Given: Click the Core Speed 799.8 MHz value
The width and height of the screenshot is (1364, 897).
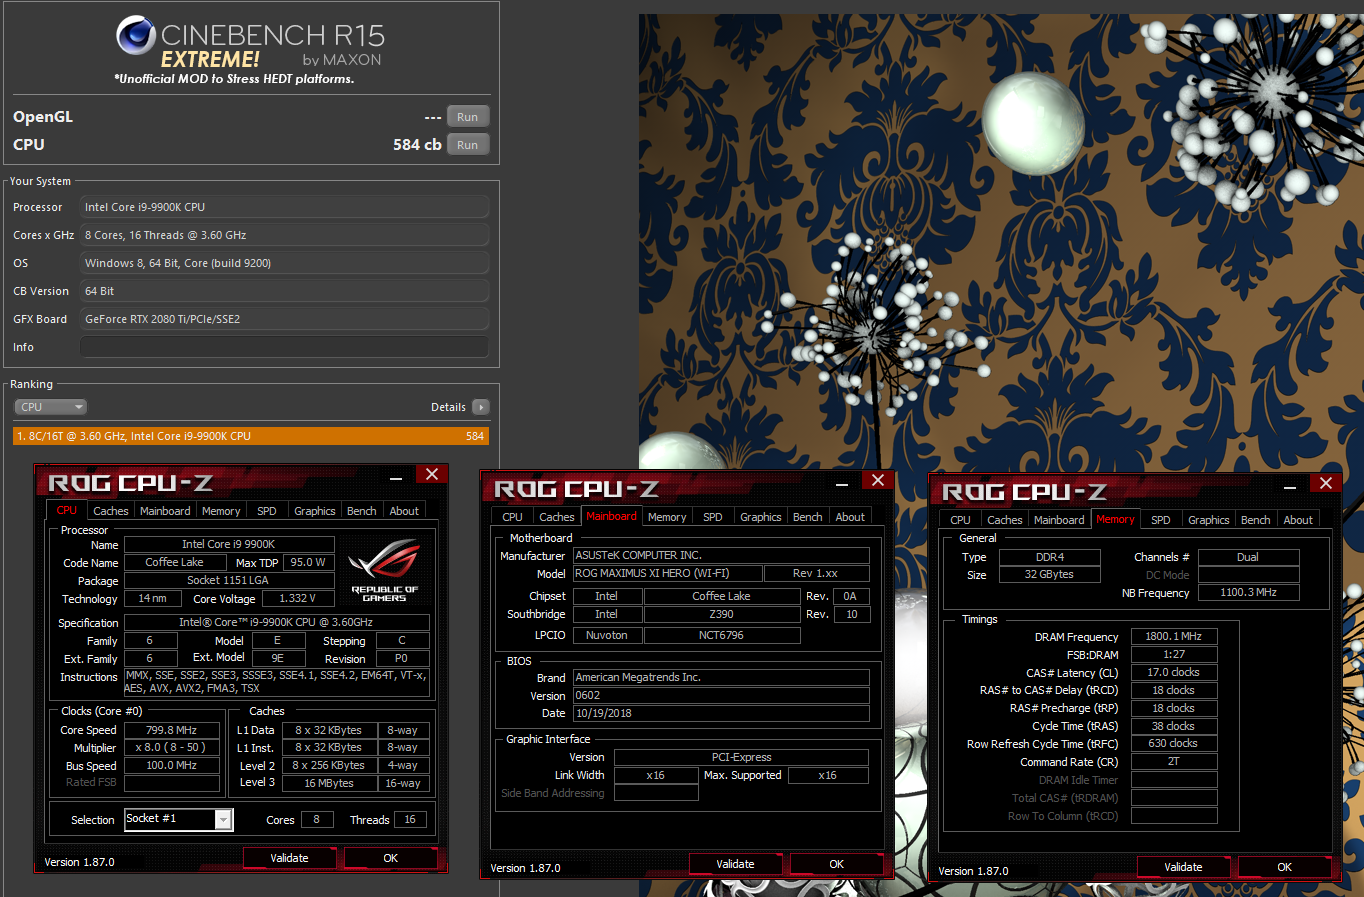Looking at the screenshot, I should pos(172,730).
